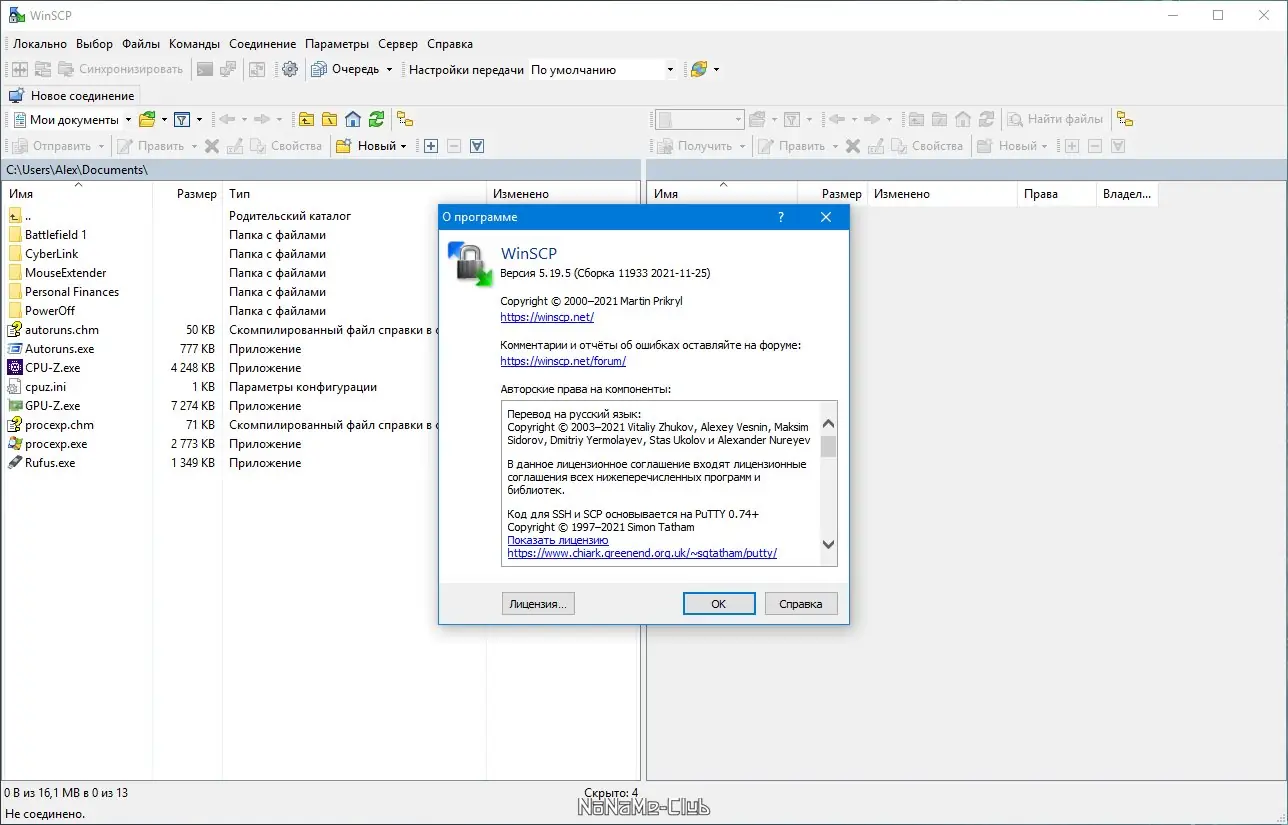
Task: Click the license text scrollbar thumb
Action: pos(828,446)
